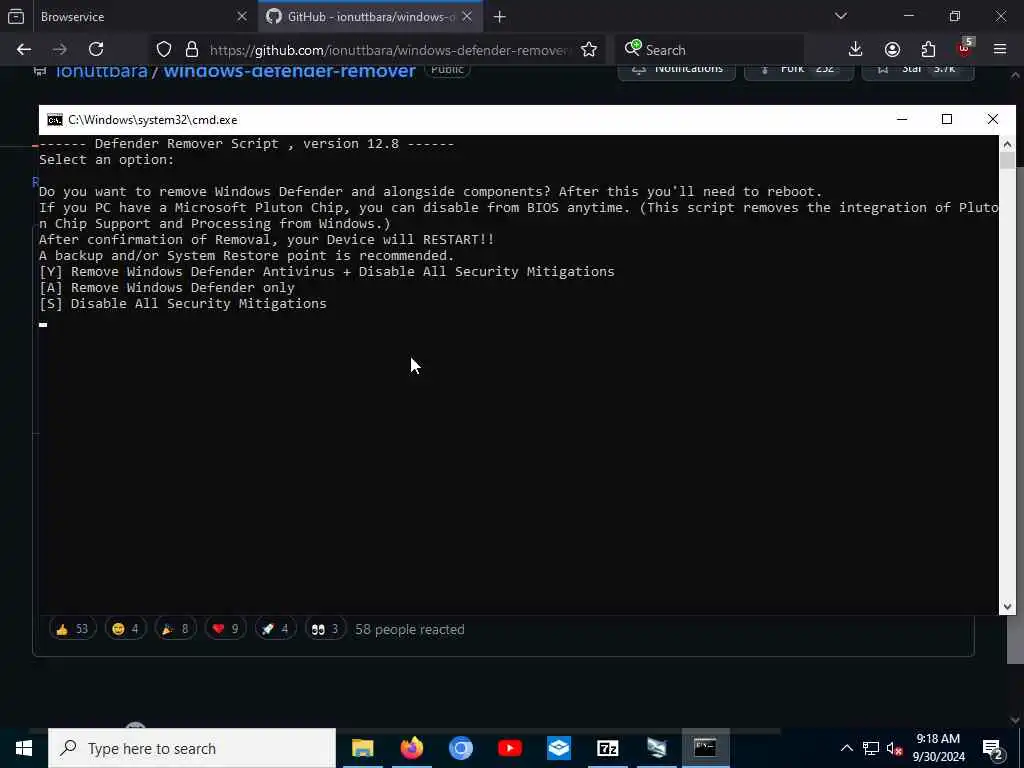Toggle the thumbs up reaction 53
This screenshot has height=768, width=1024.
pos(72,629)
